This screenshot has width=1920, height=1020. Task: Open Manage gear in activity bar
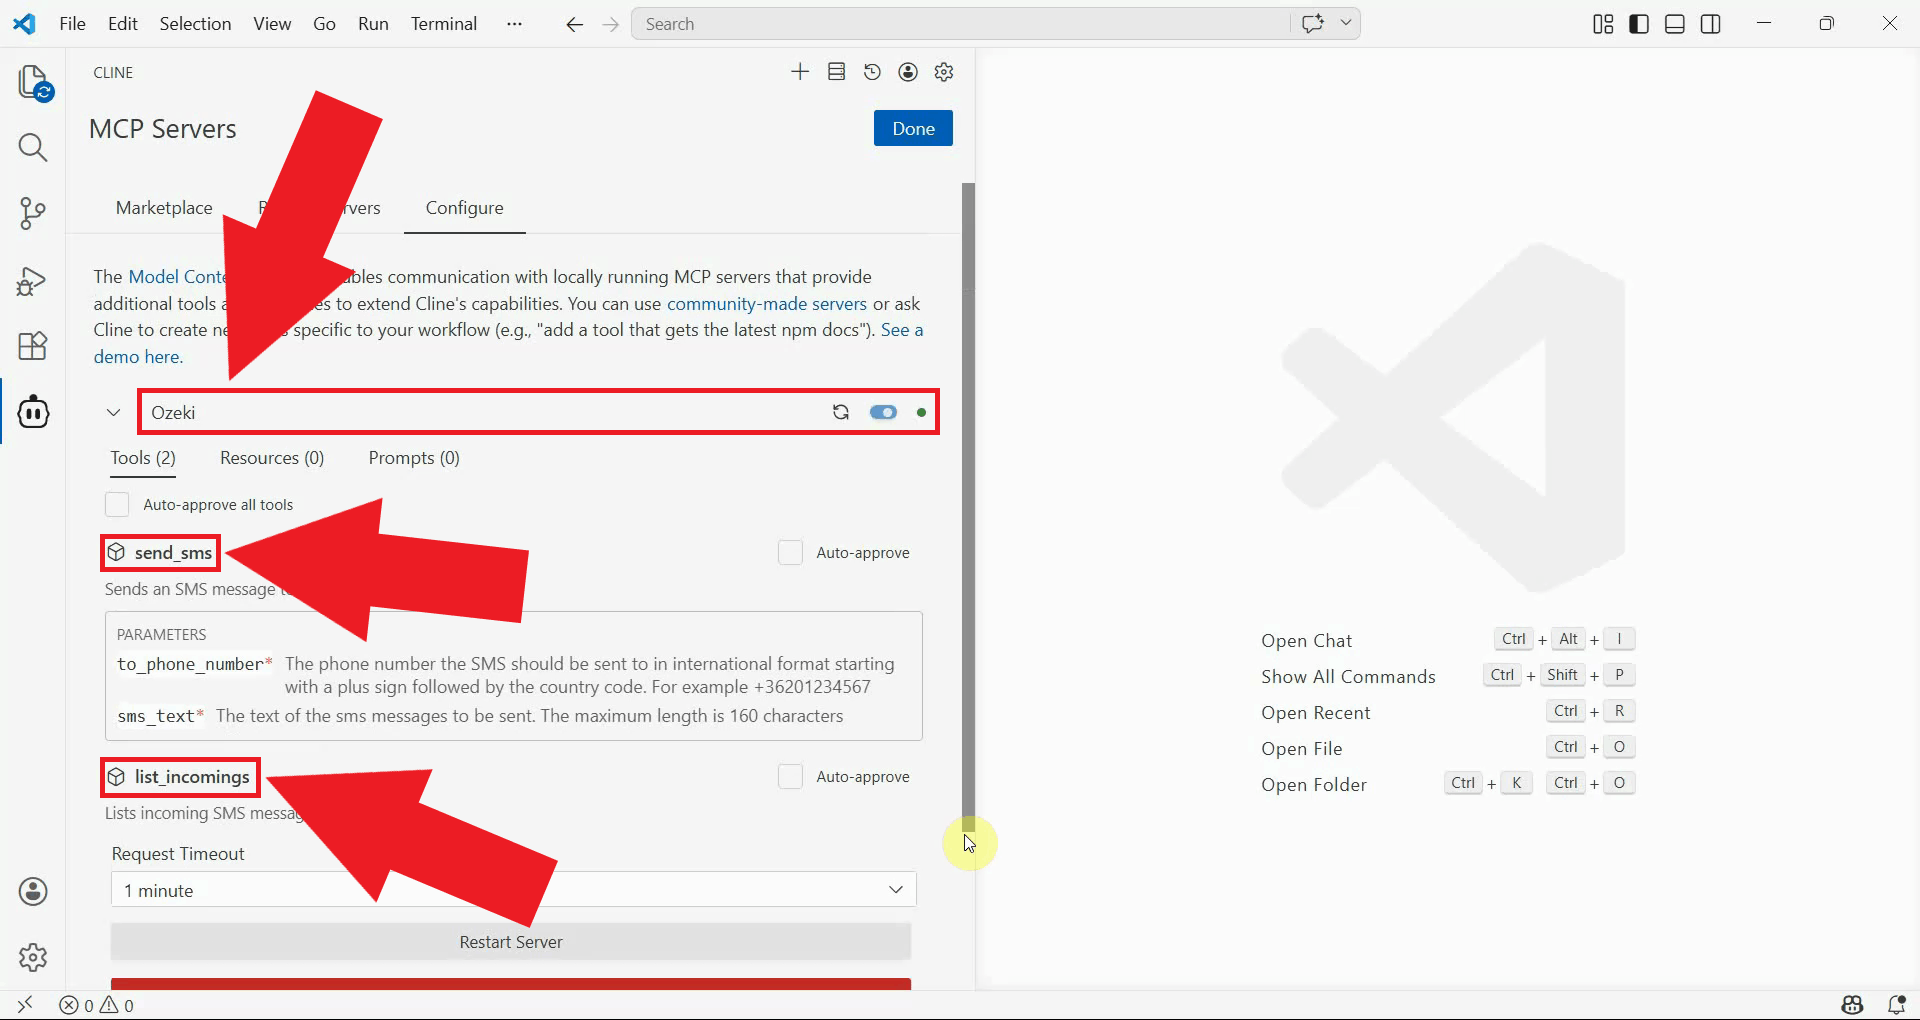pyautogui.click(x=33, y=957)
